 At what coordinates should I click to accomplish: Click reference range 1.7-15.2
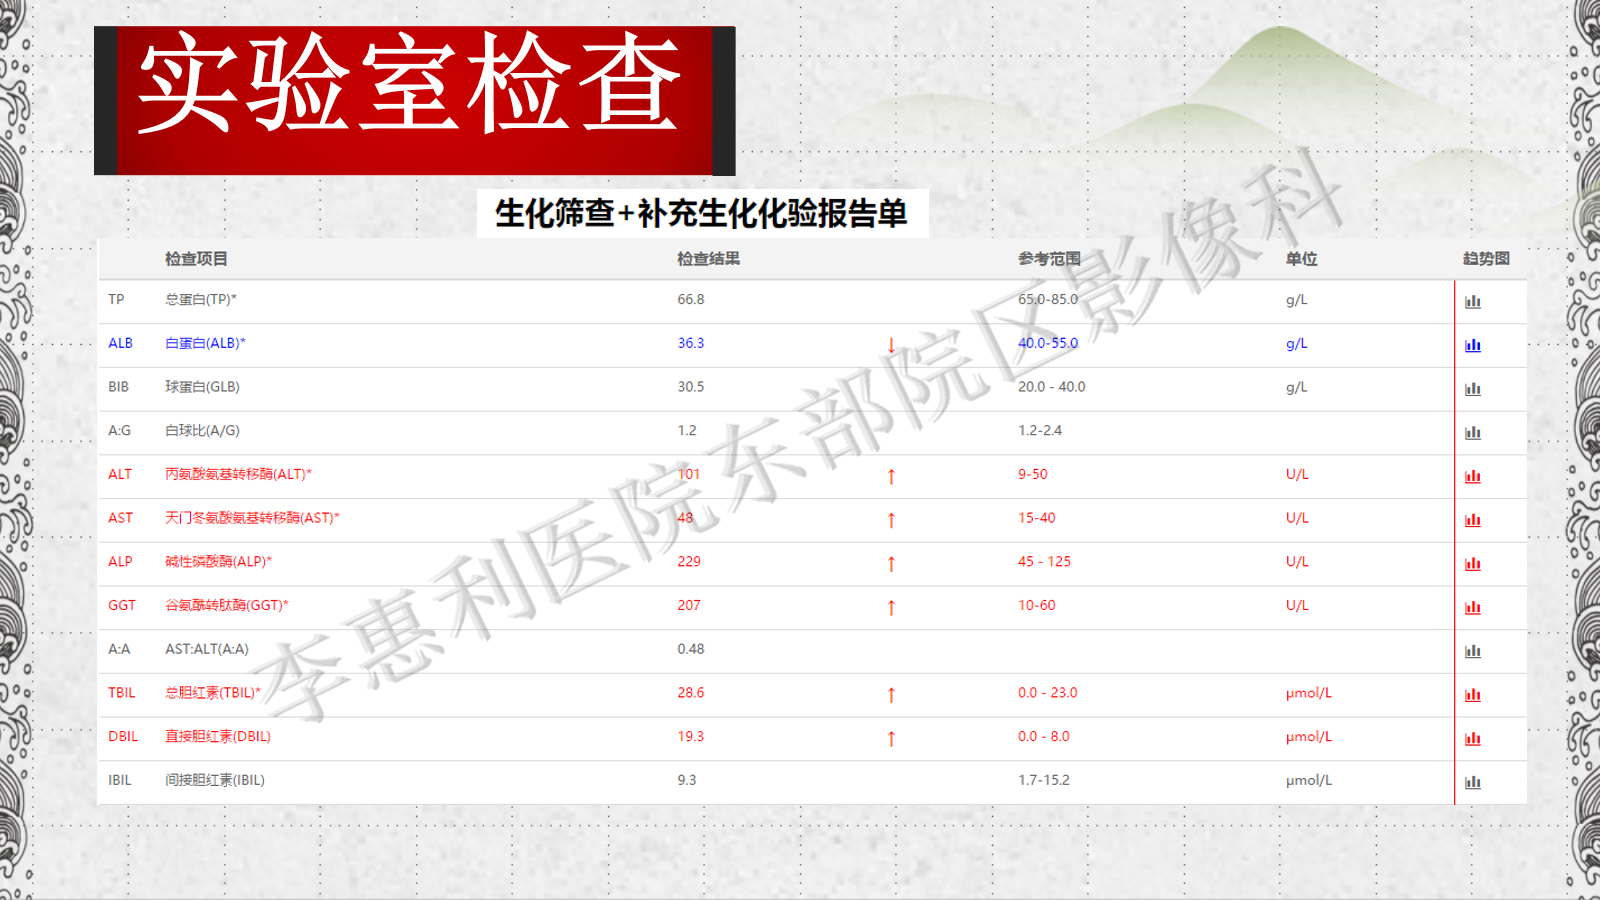[x=1044, y=780]
